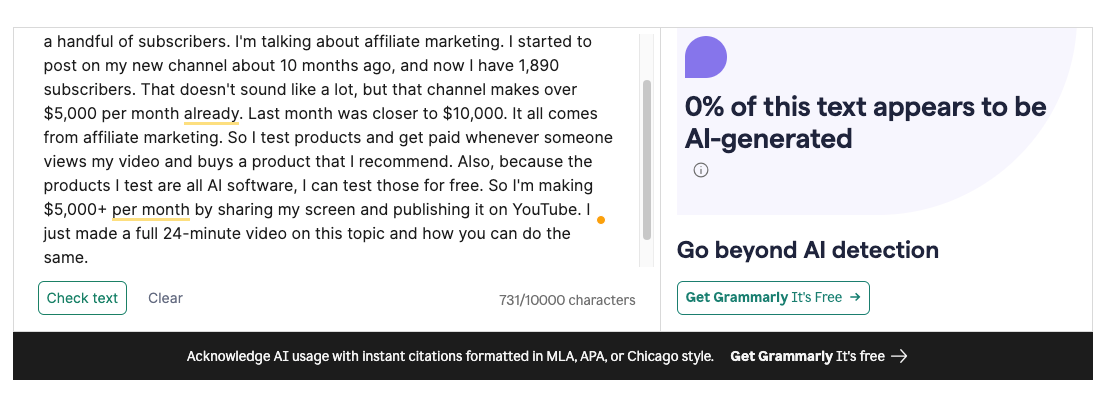Click the arrow icon in the black banner
1112x398 pixels.
(899, 356)
